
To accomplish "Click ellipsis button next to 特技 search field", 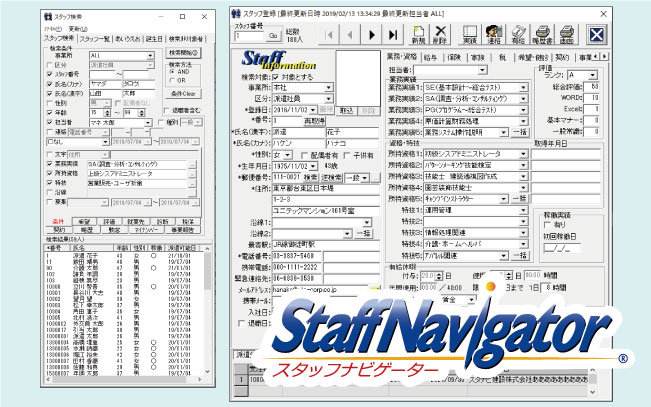I will [192, 183].
